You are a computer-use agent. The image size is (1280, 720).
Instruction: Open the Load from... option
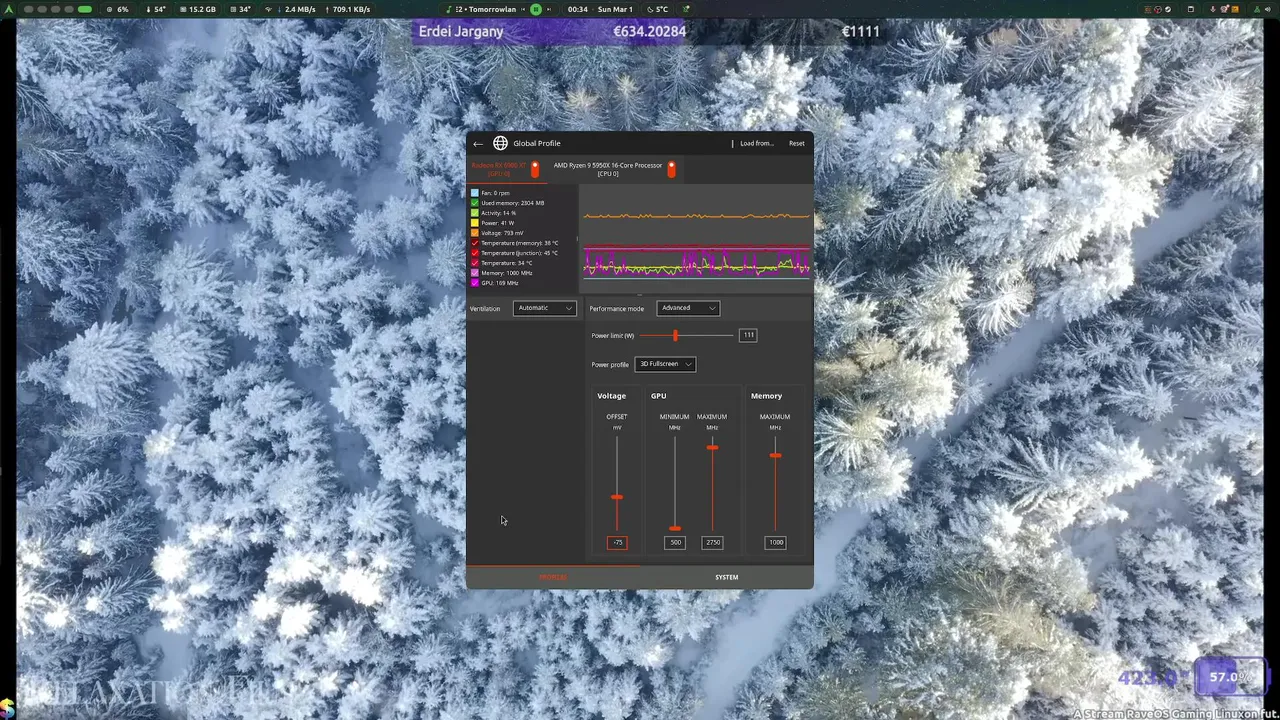[757, 143]
